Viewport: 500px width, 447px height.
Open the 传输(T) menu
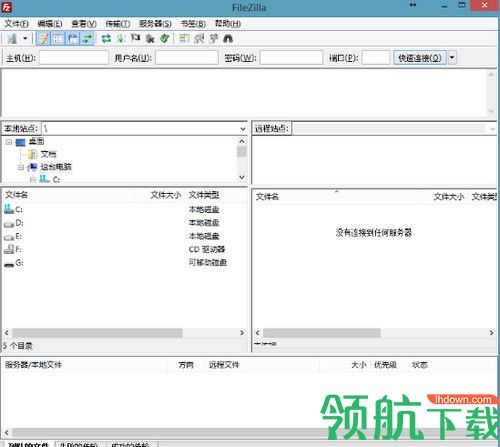pos(118,24)
